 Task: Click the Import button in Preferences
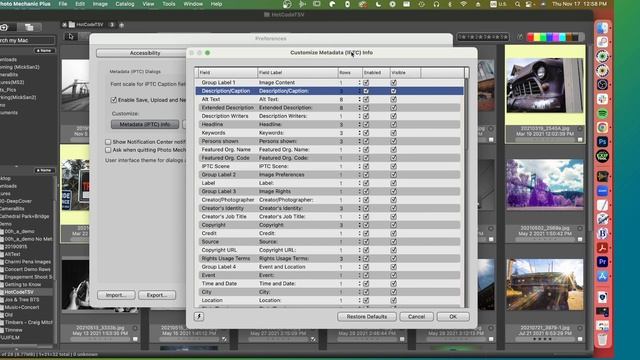pyautogui.click(x=116, y=295)
